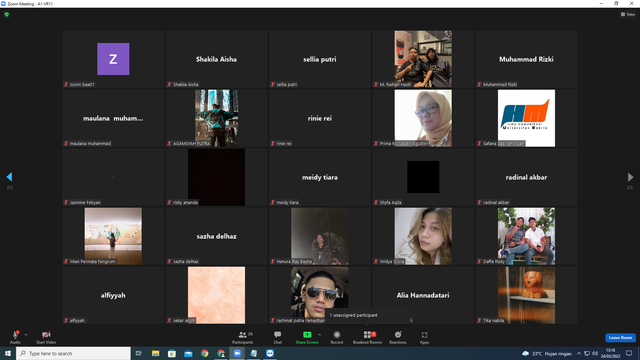Select the AGAMSYAH PUTRA video tile
The image size is (640, 360).
click(x=216, y=118)
